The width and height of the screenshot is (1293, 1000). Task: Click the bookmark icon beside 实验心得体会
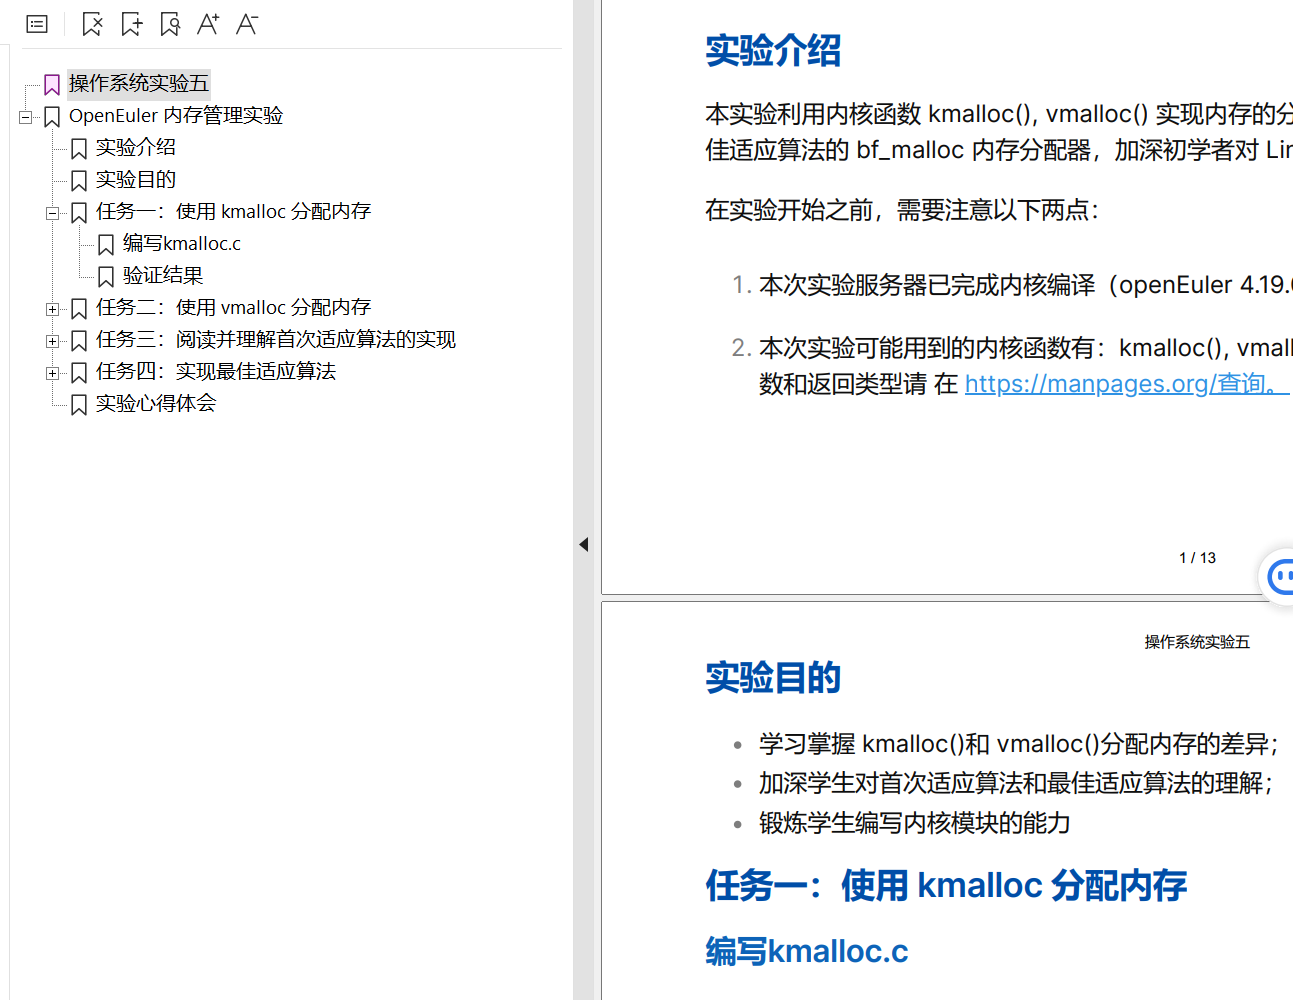[79, 405]
